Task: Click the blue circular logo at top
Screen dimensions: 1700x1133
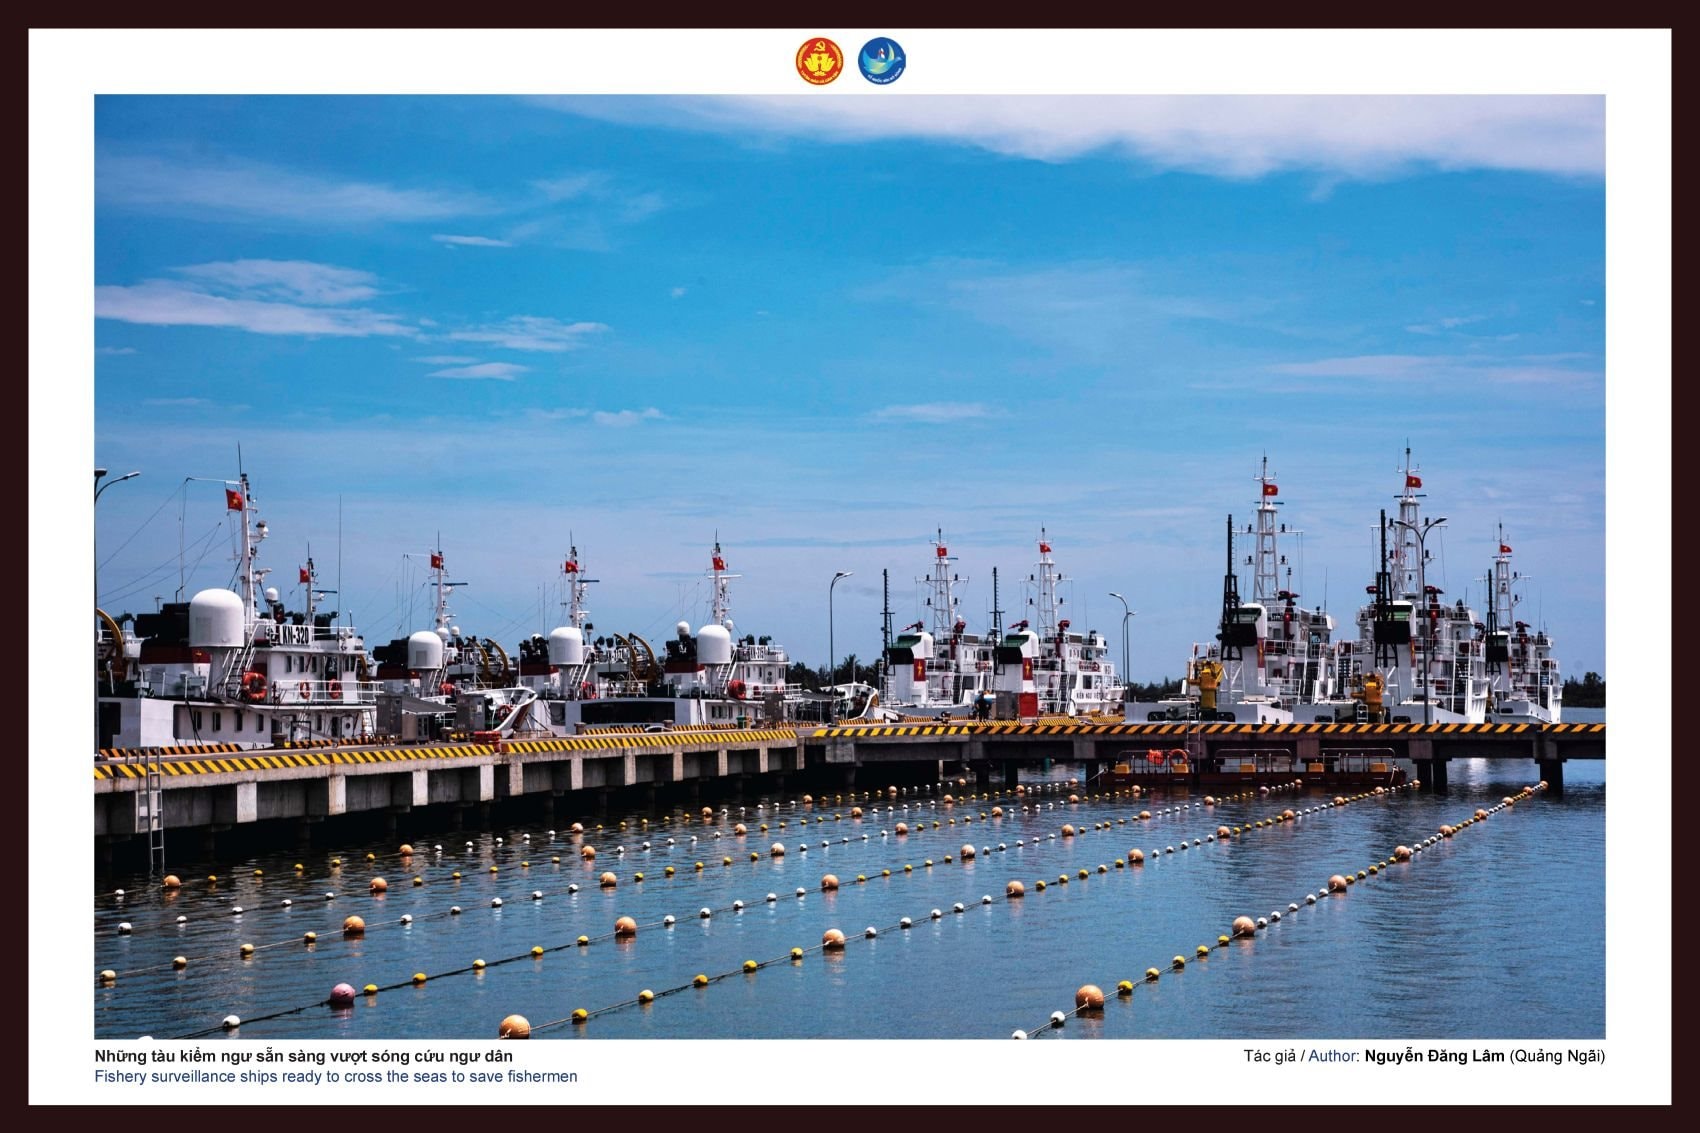Action: 881,61
